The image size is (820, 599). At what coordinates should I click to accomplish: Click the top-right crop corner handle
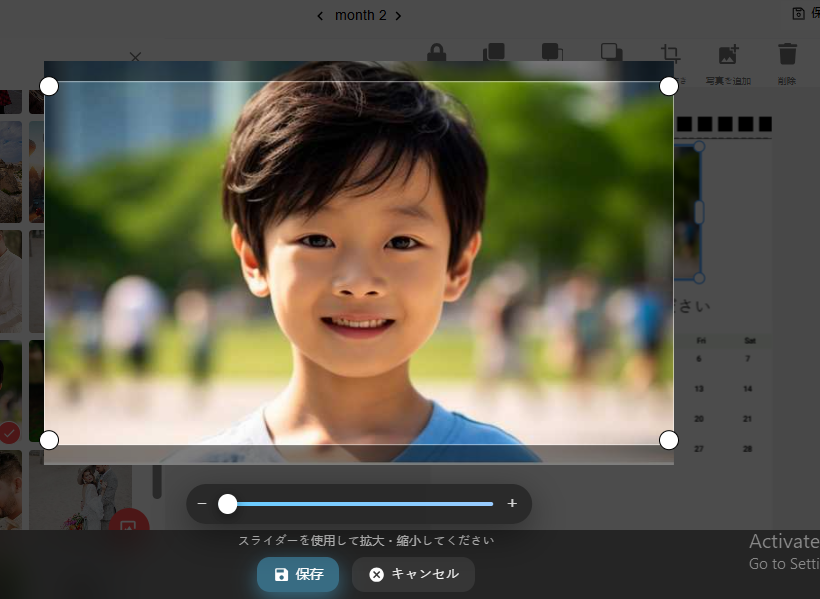pyautogui.click(x=669, y=87)
